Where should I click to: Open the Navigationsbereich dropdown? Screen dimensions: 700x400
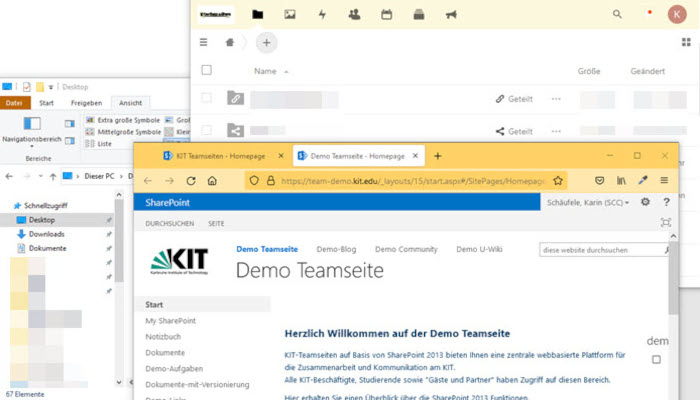point(32,141)
